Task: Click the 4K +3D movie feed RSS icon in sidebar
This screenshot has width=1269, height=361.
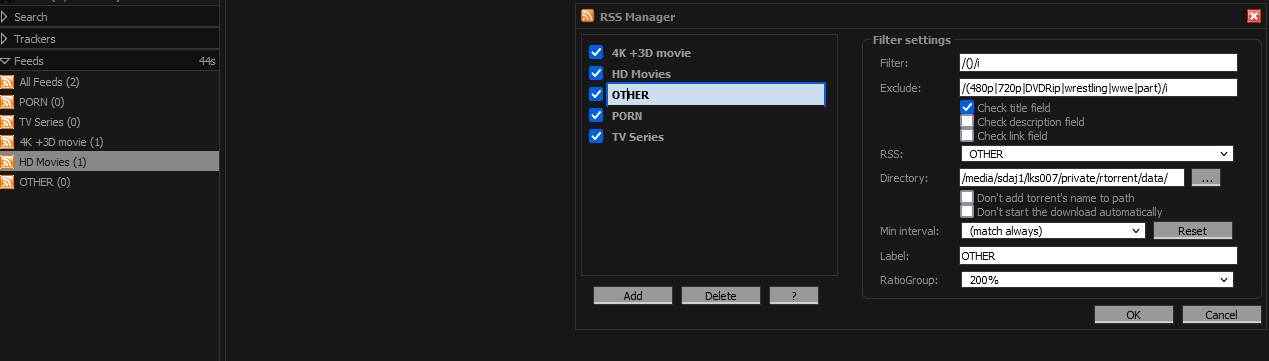Action: [x=7, y=142]
